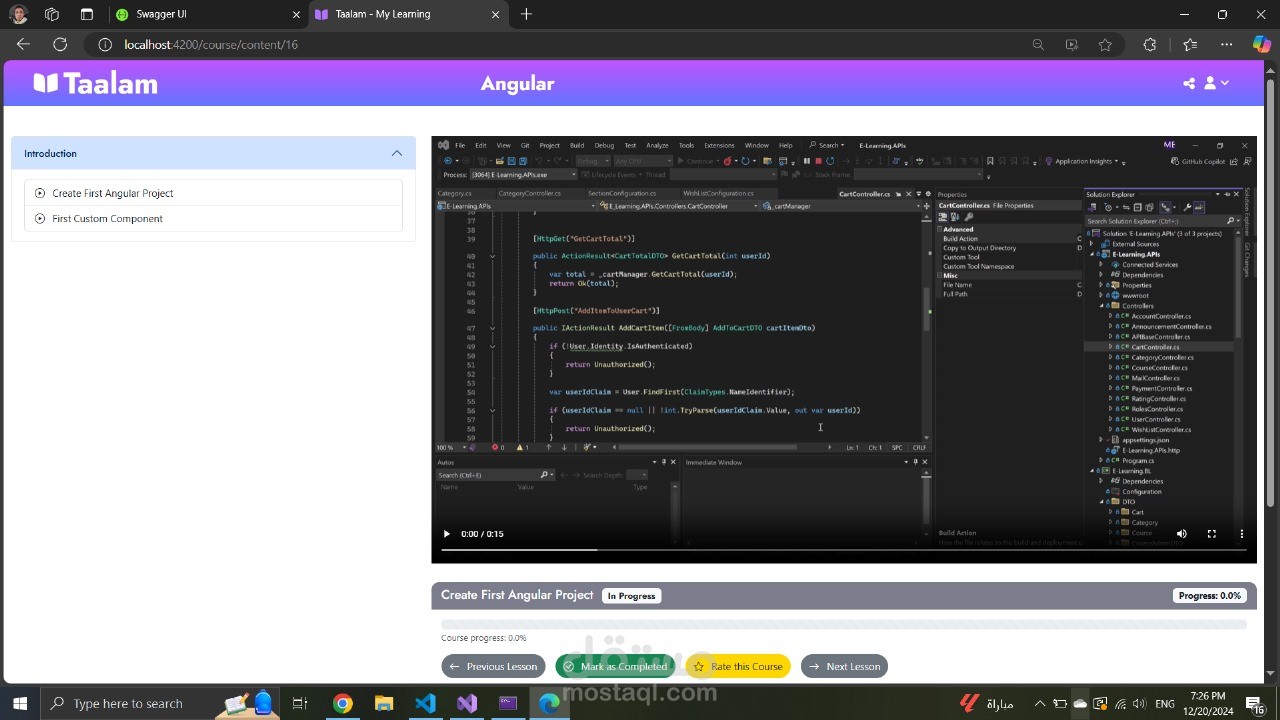Open the video's three-dot options menu

pos(1242,534)
